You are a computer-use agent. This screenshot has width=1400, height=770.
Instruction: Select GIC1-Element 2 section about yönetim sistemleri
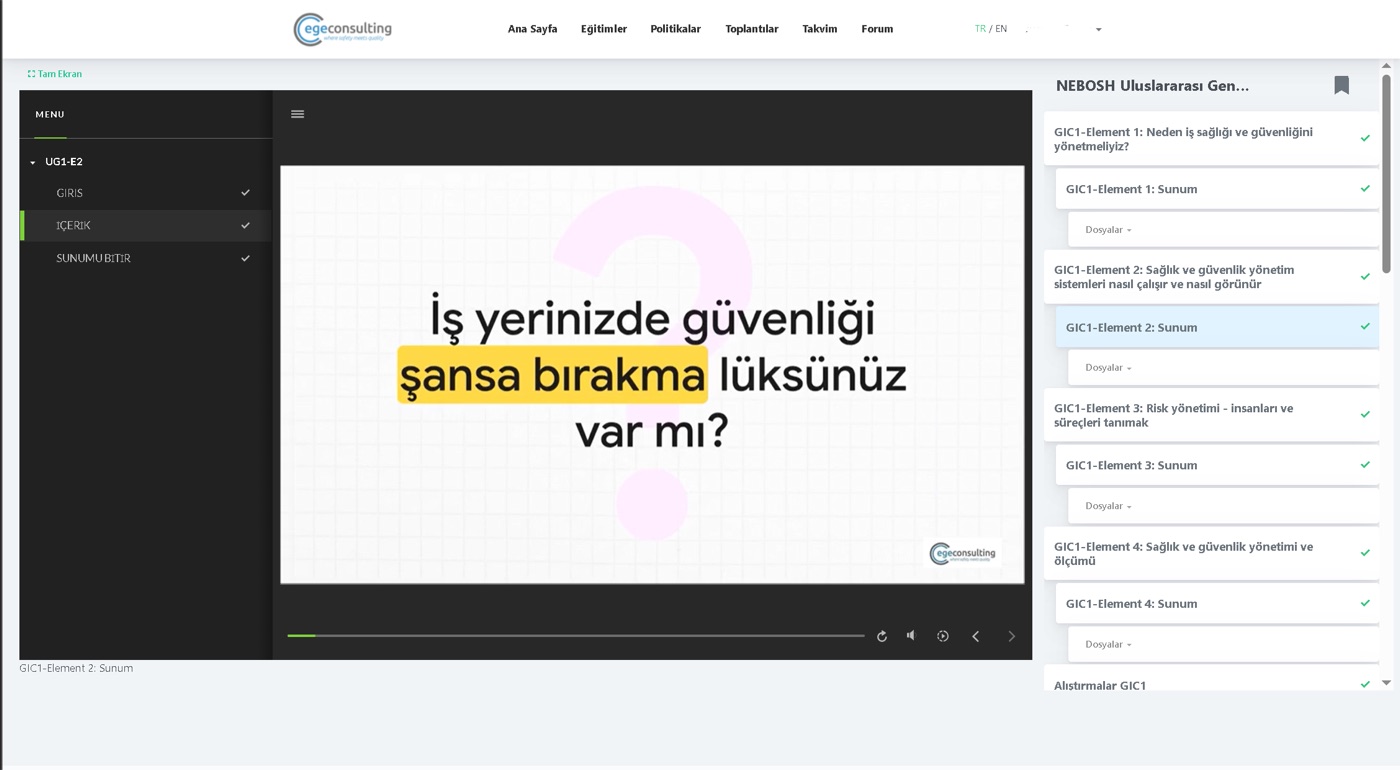[x=1211, y=277]
